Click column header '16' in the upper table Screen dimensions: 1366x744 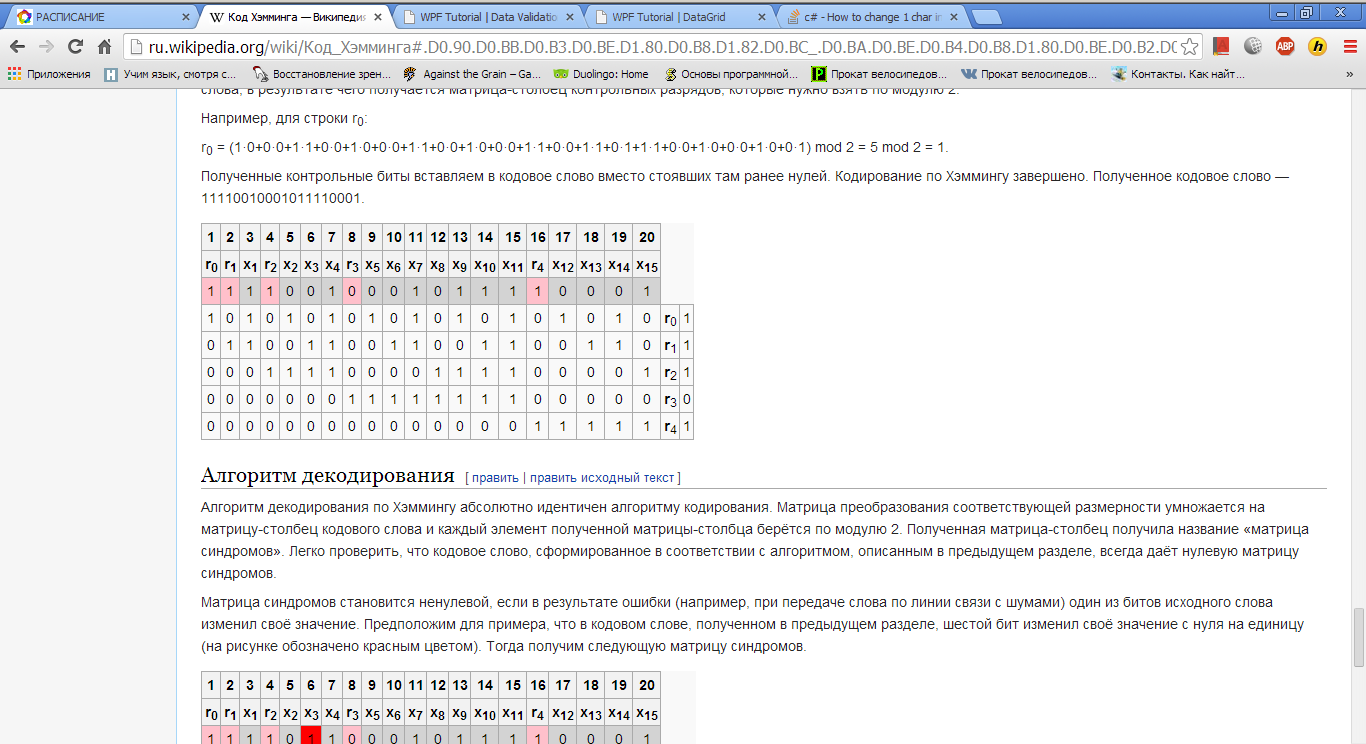coord(538,237)
